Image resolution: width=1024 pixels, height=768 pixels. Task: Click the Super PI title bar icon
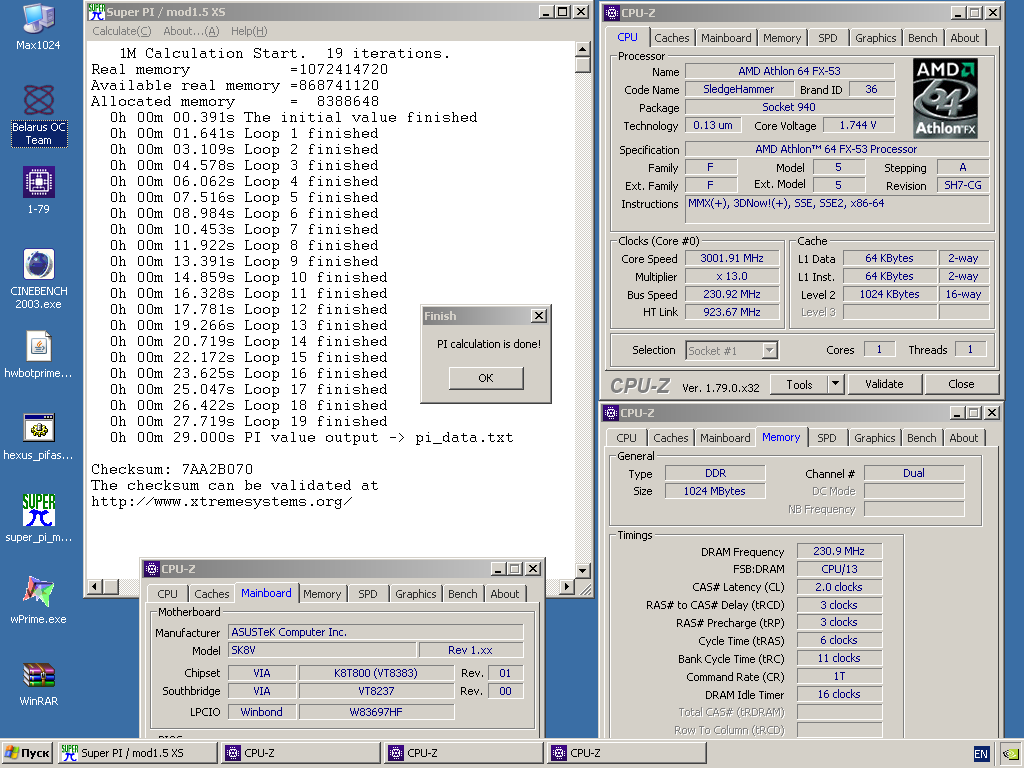[x=96, y=12]
